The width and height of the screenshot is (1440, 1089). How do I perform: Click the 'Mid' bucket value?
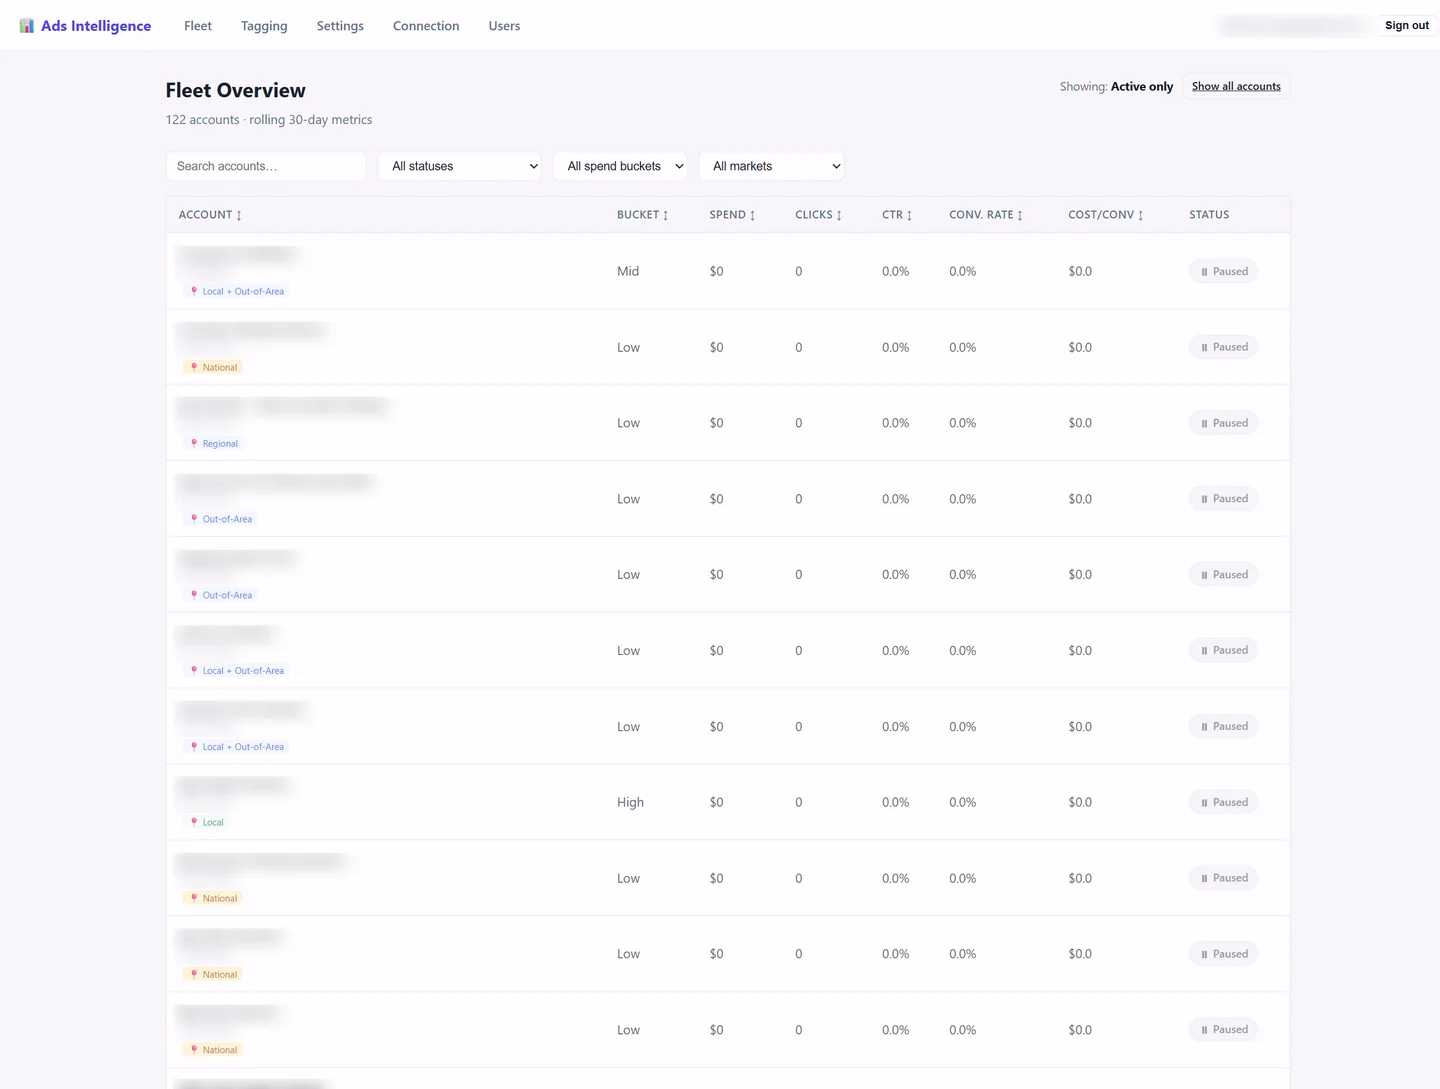628,271
